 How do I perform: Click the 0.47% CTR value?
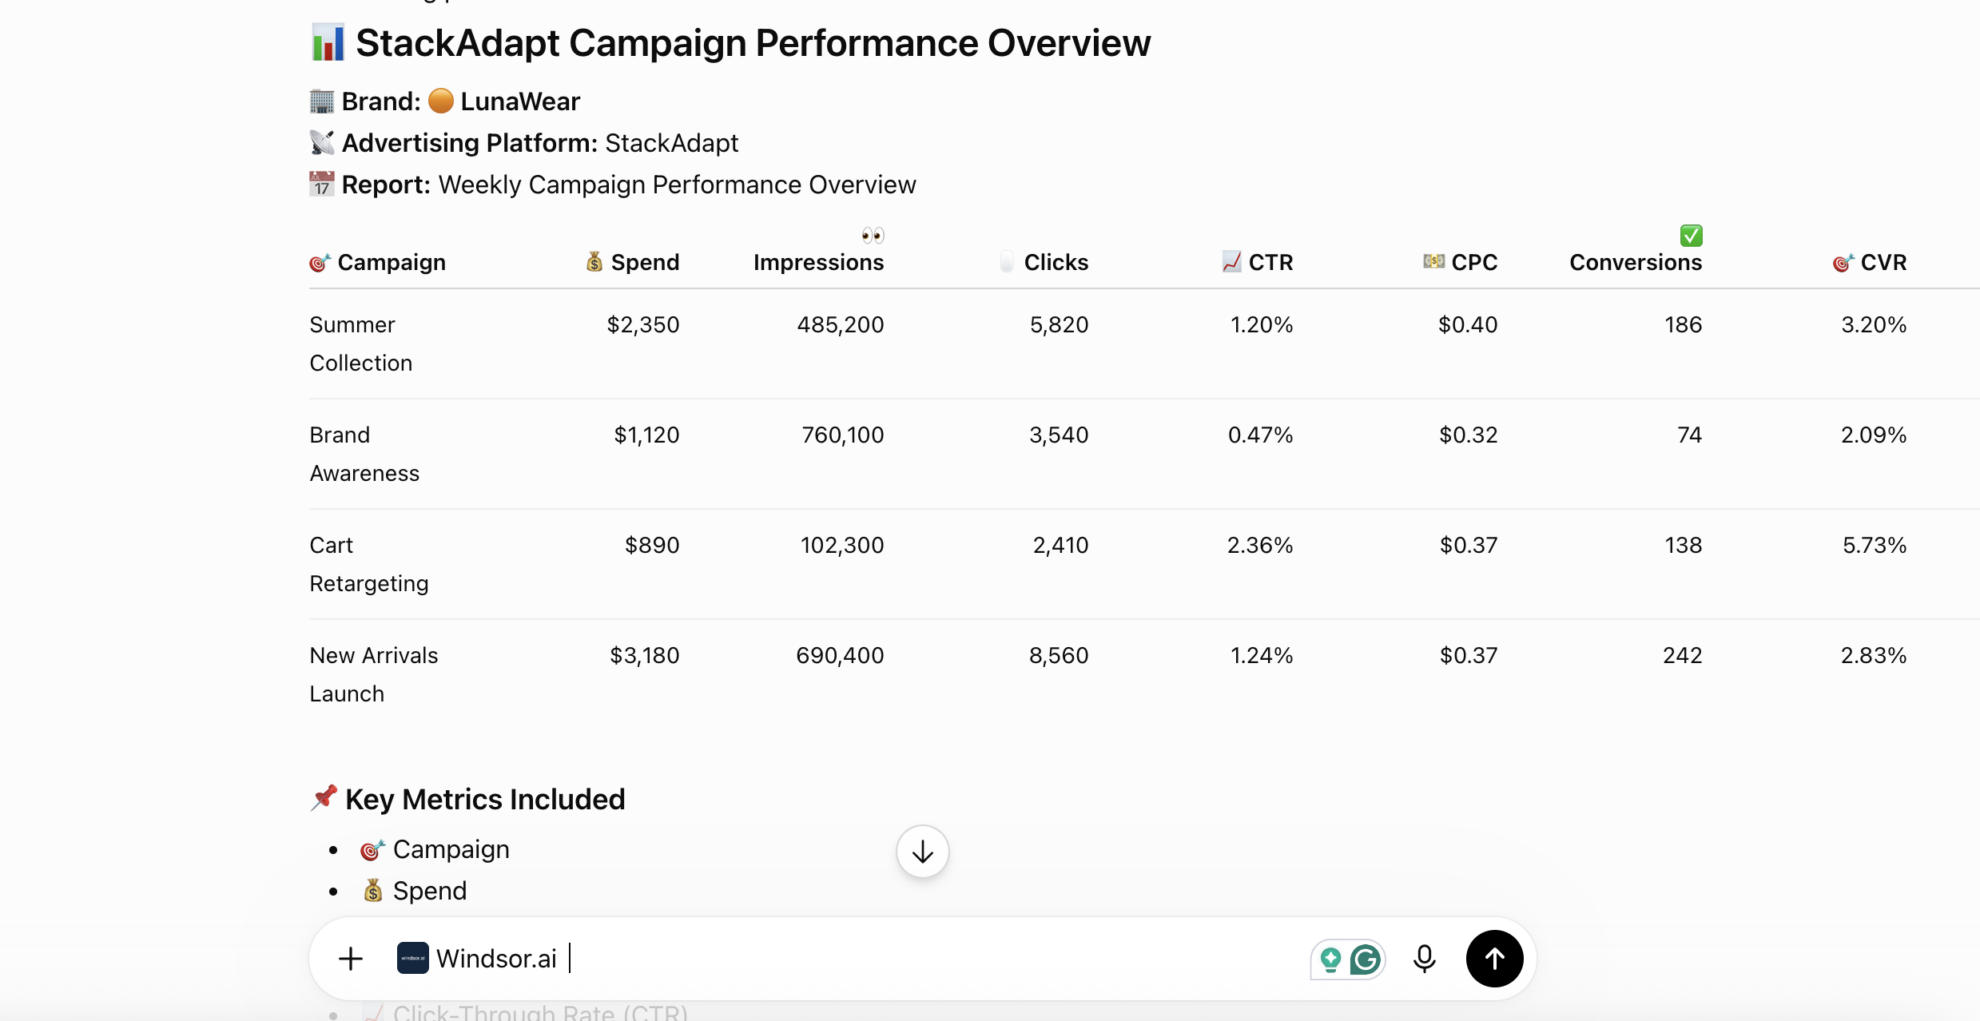click(x=1260, y=435)
